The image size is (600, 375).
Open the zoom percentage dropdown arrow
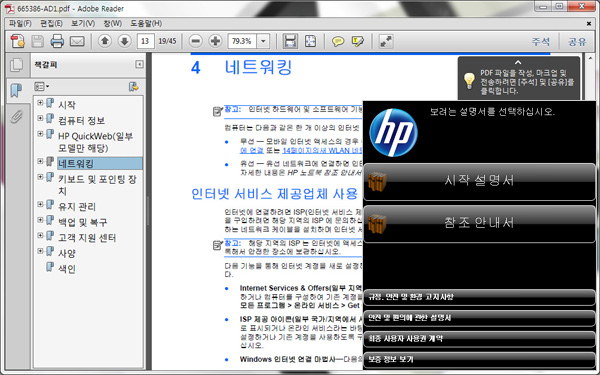(x=263, y=41)
